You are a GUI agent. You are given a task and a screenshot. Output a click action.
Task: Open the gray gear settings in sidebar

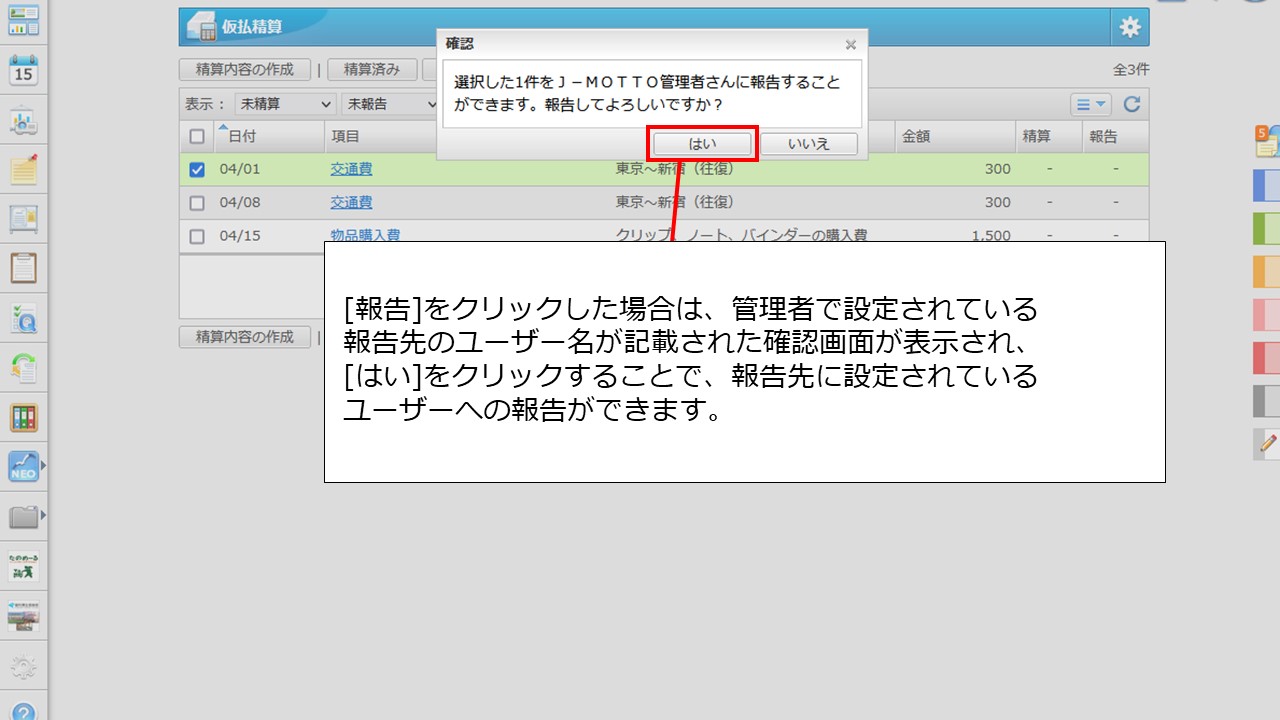[23, 666]
